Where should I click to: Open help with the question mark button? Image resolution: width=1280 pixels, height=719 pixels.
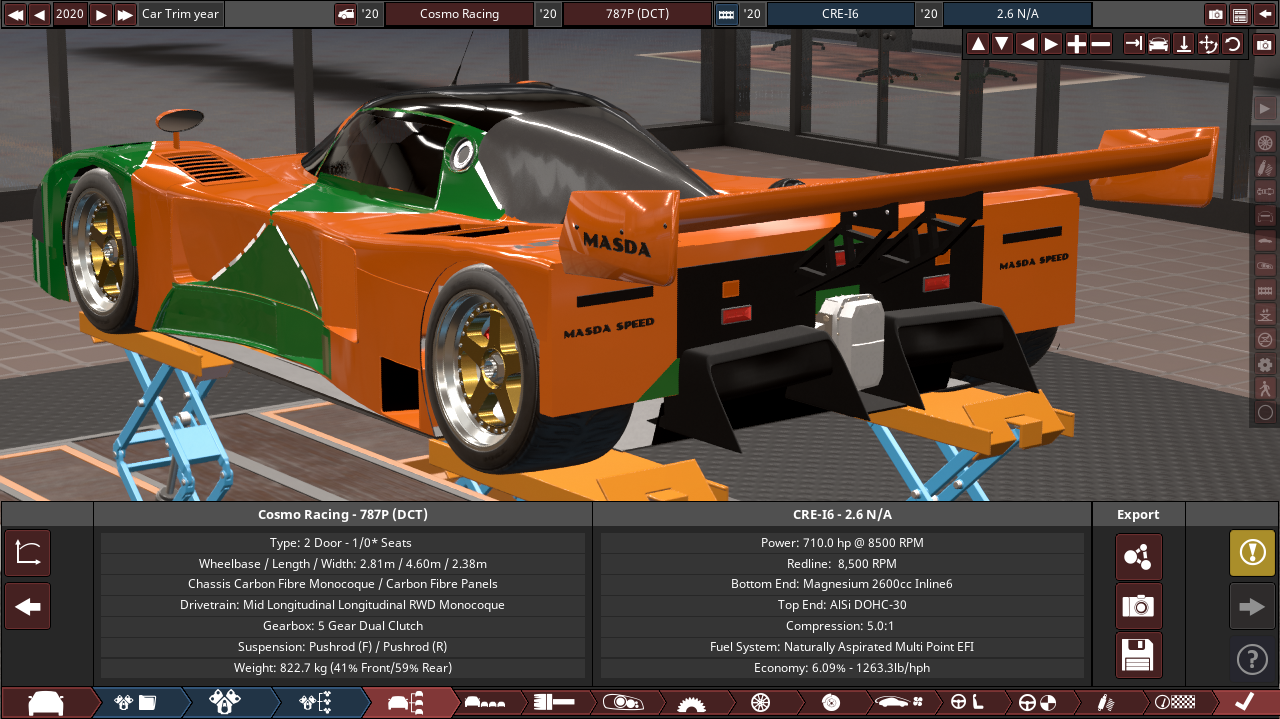(1252, 659)
